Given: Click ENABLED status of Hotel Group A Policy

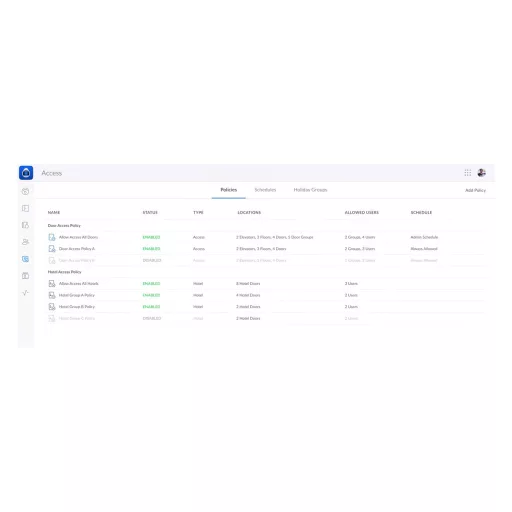Looking at the screenshot, I should (x=151, y=295).
